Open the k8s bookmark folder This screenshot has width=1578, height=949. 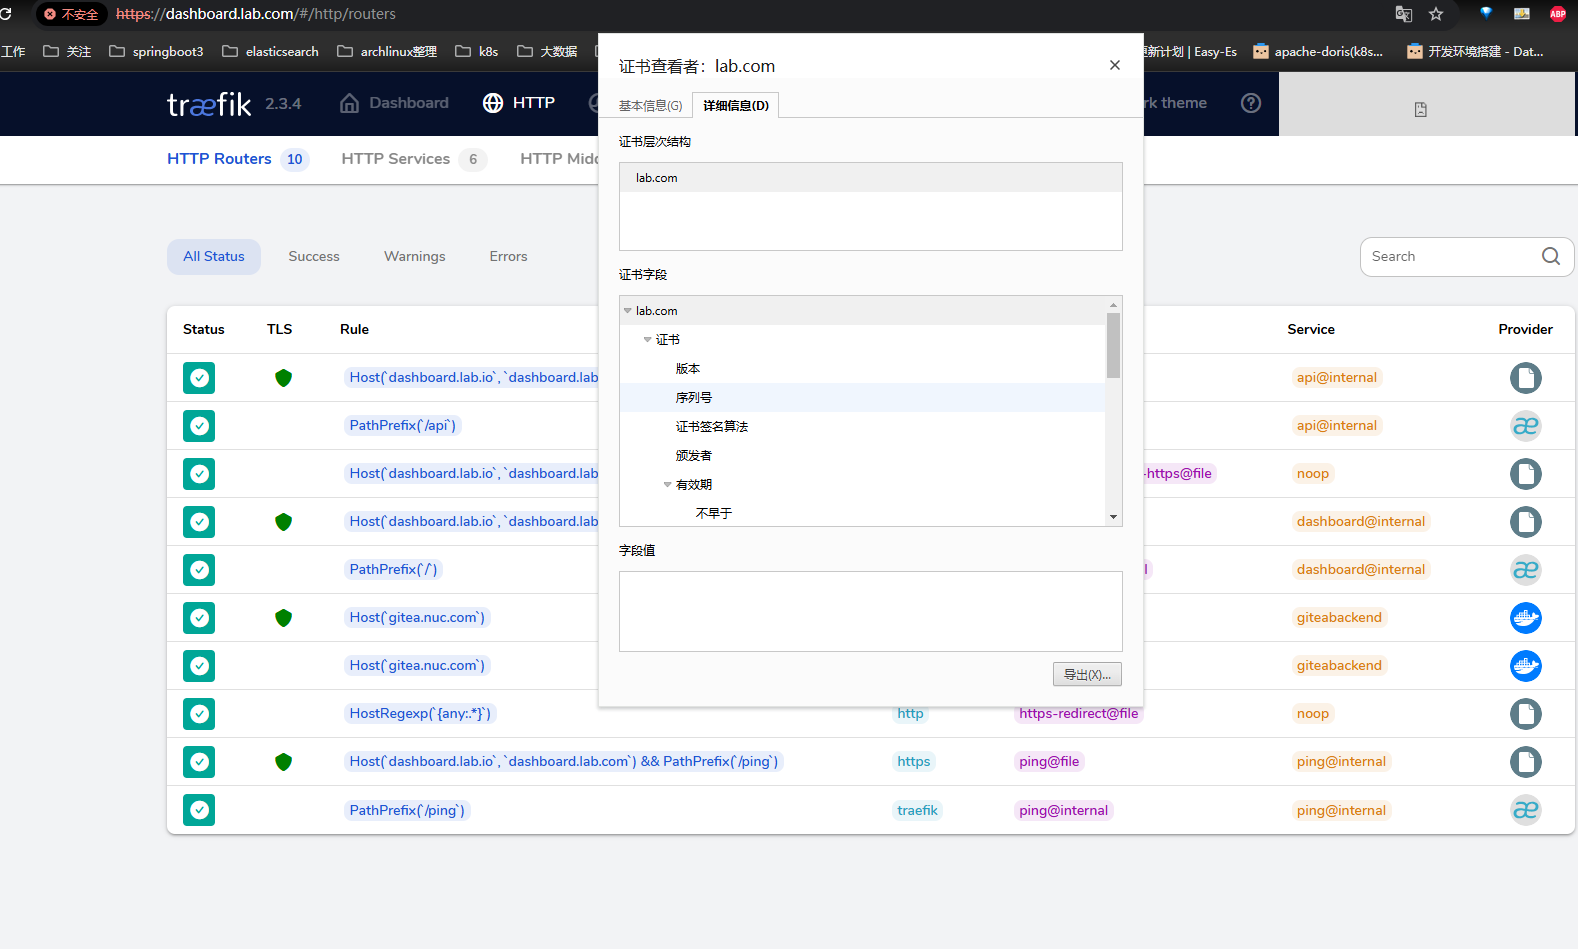476,51
